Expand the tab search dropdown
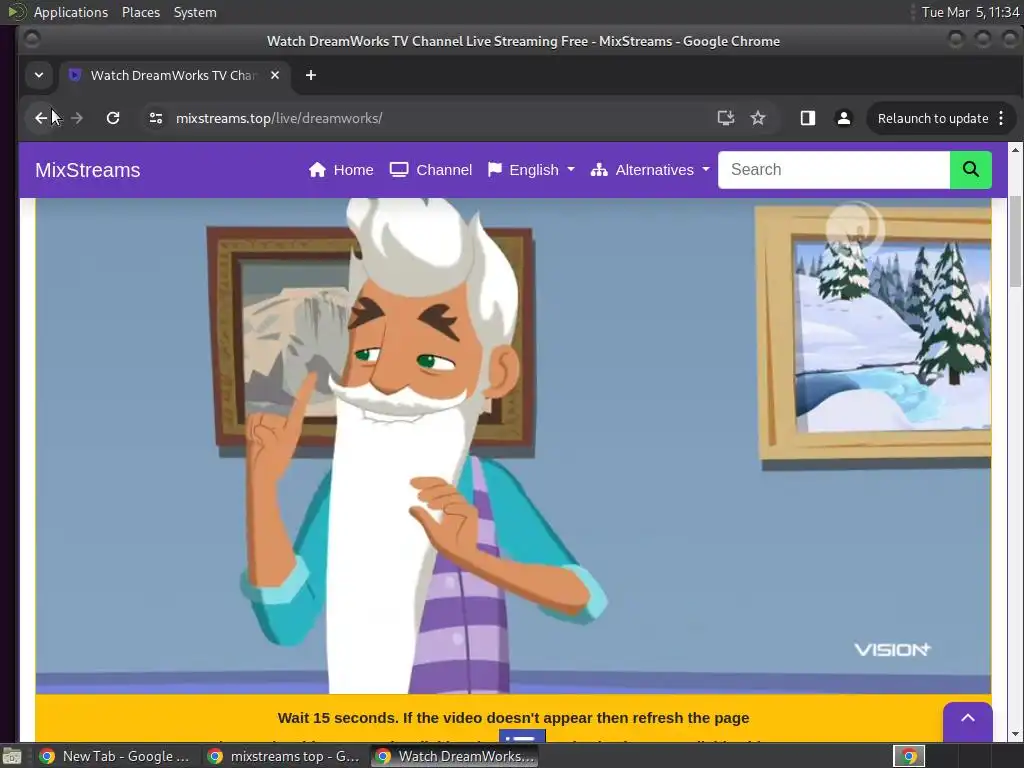The height and width of the screenshot is (768, 1024). [39, 75]
